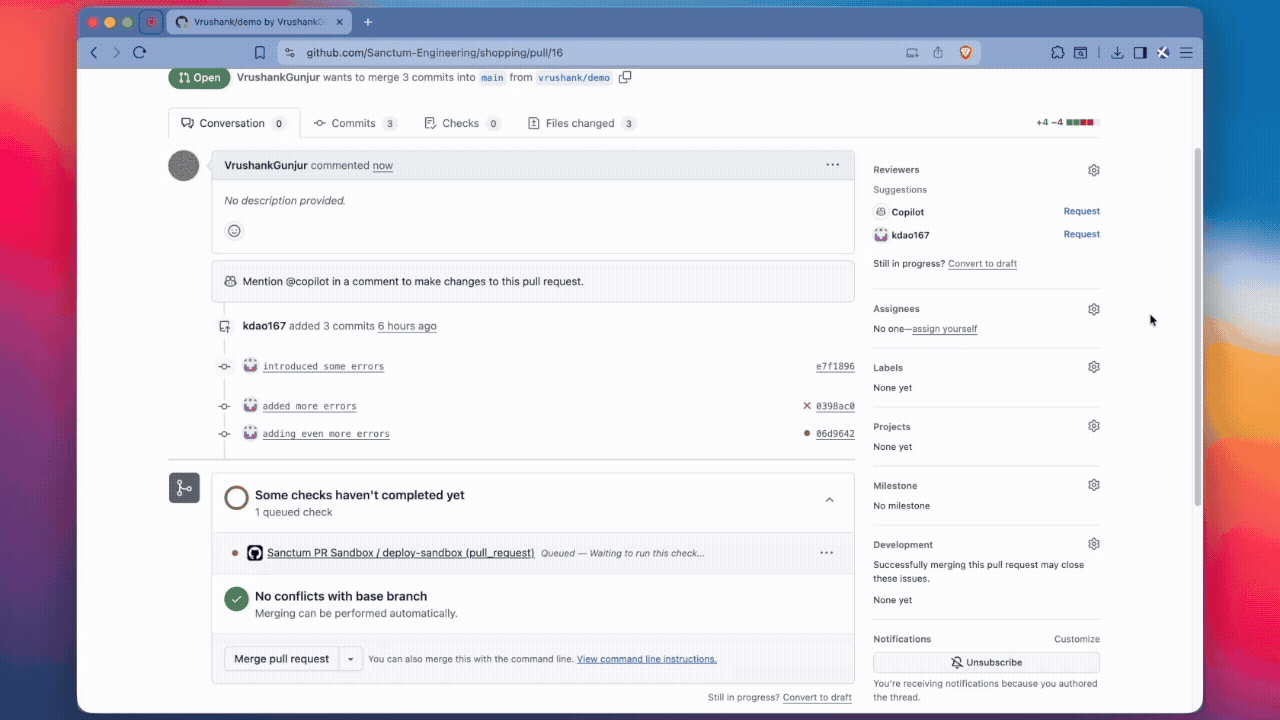Open the comment options ellipsis menu
1280x720 pixels.
pyautogui.click(x=832, y=165)
